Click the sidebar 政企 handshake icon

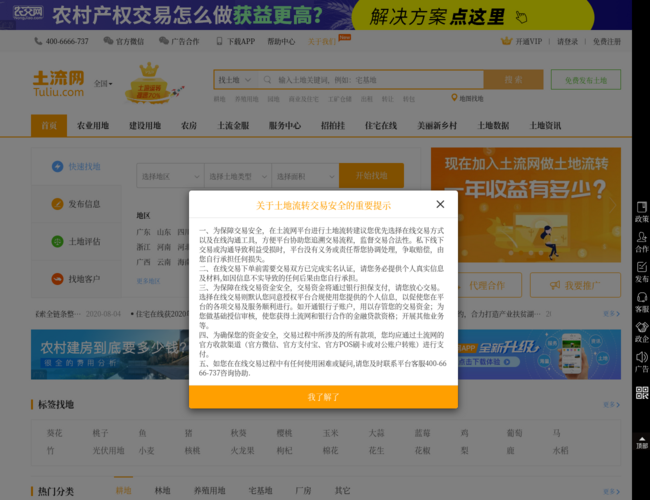[x=642, y=327]
